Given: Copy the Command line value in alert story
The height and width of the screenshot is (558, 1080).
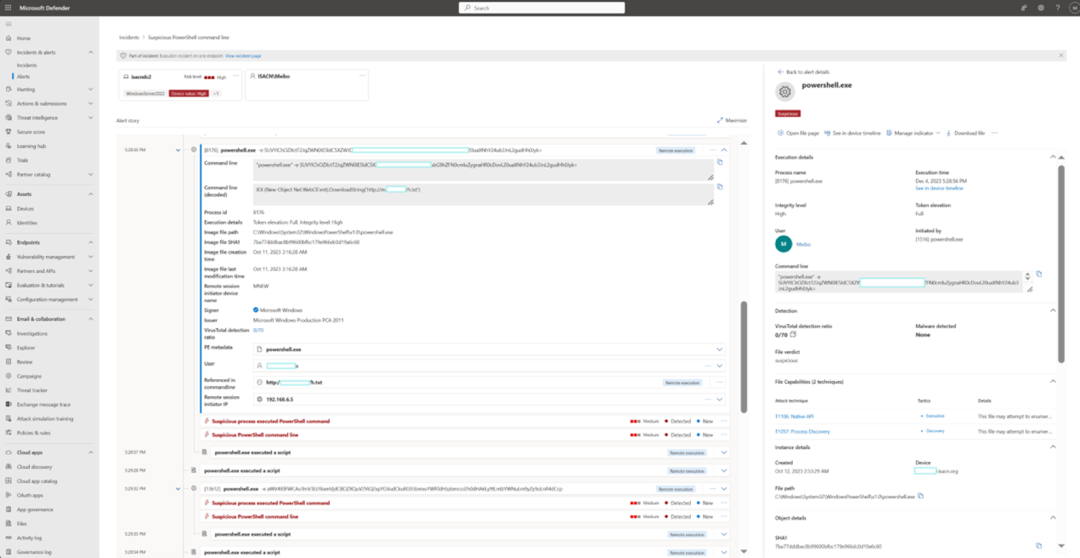Looking at the screenshot, I should [719, 162].
